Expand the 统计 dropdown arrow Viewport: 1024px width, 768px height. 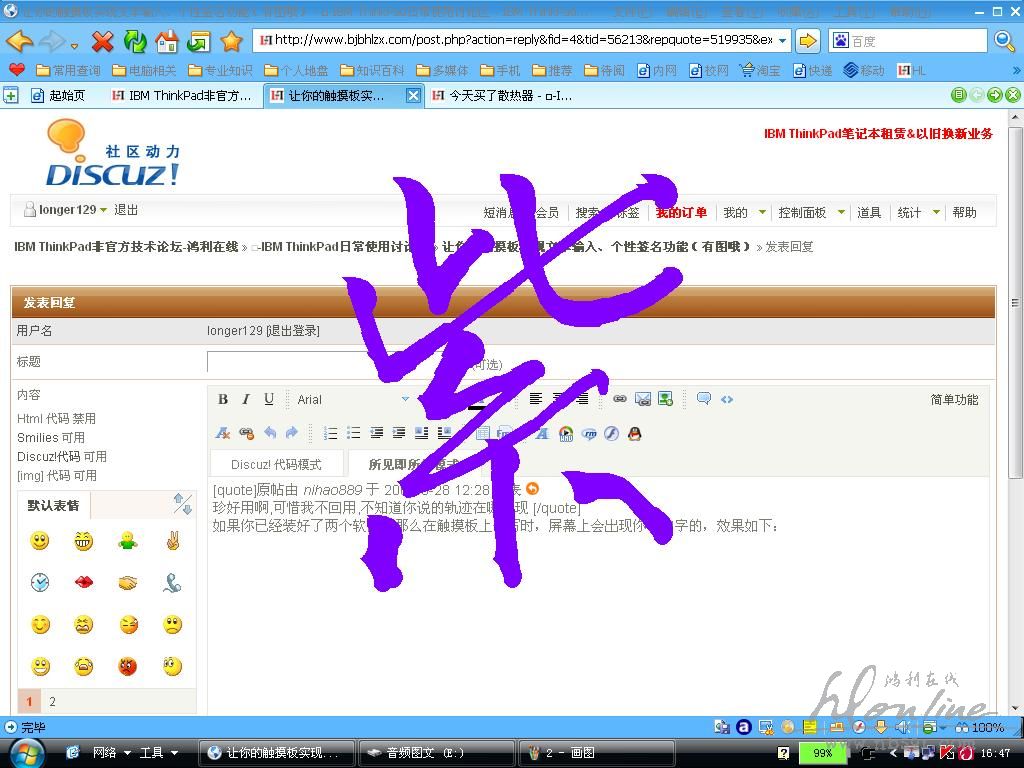(936, 212)
